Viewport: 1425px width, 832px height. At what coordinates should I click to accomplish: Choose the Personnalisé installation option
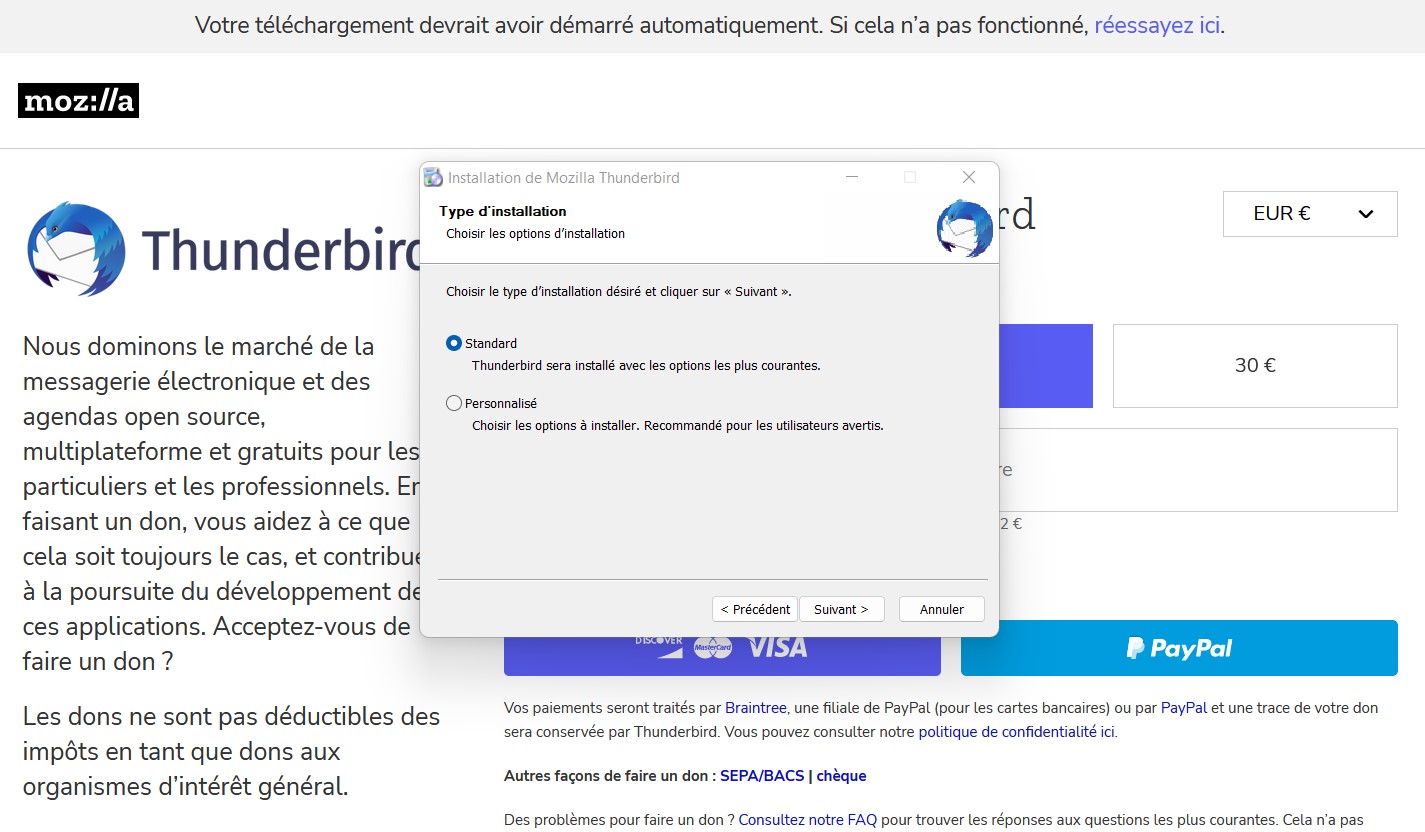454,403
